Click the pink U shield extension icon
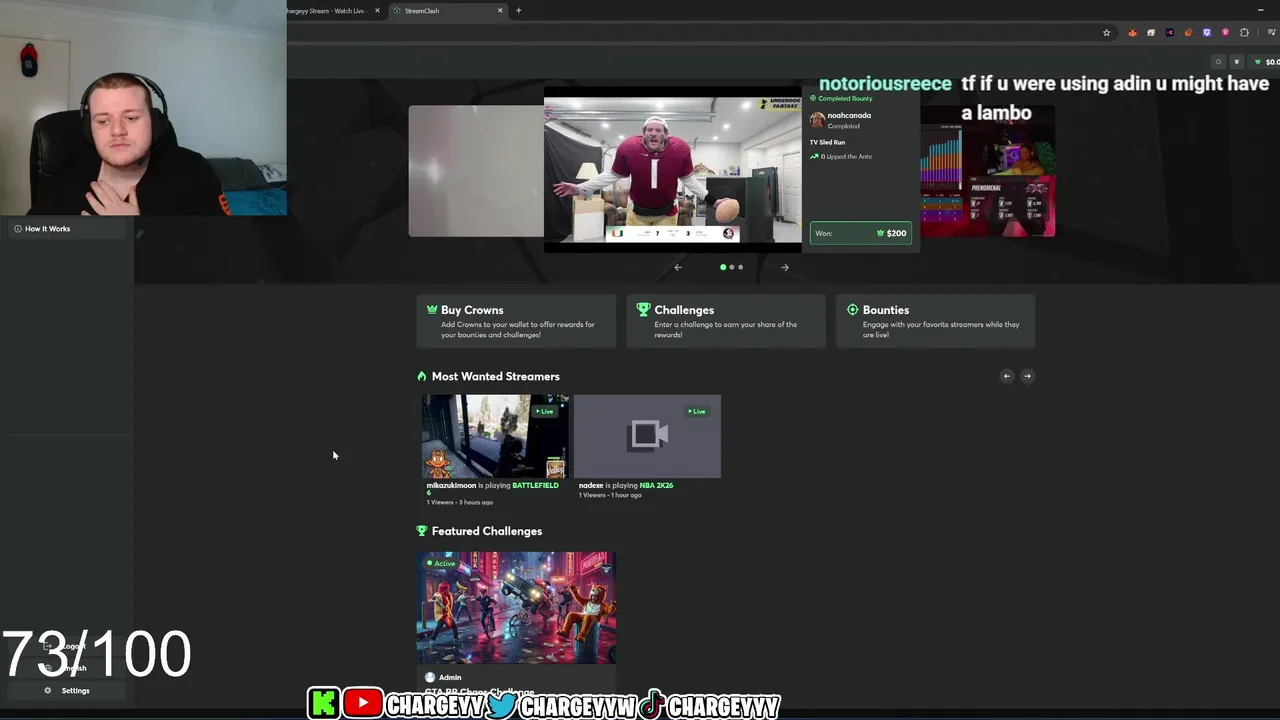This screenshot has height=720, width=1280. [x=1225, y=33]
